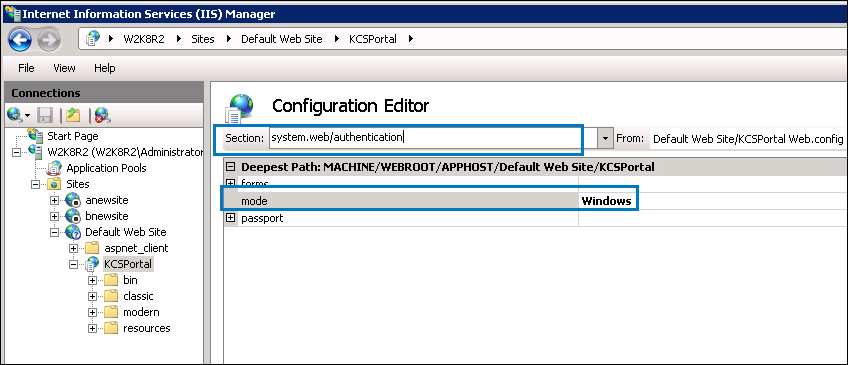Select the bnewsite tree label
The height and width of the screenshot is (365, 848).
(107, 216)
